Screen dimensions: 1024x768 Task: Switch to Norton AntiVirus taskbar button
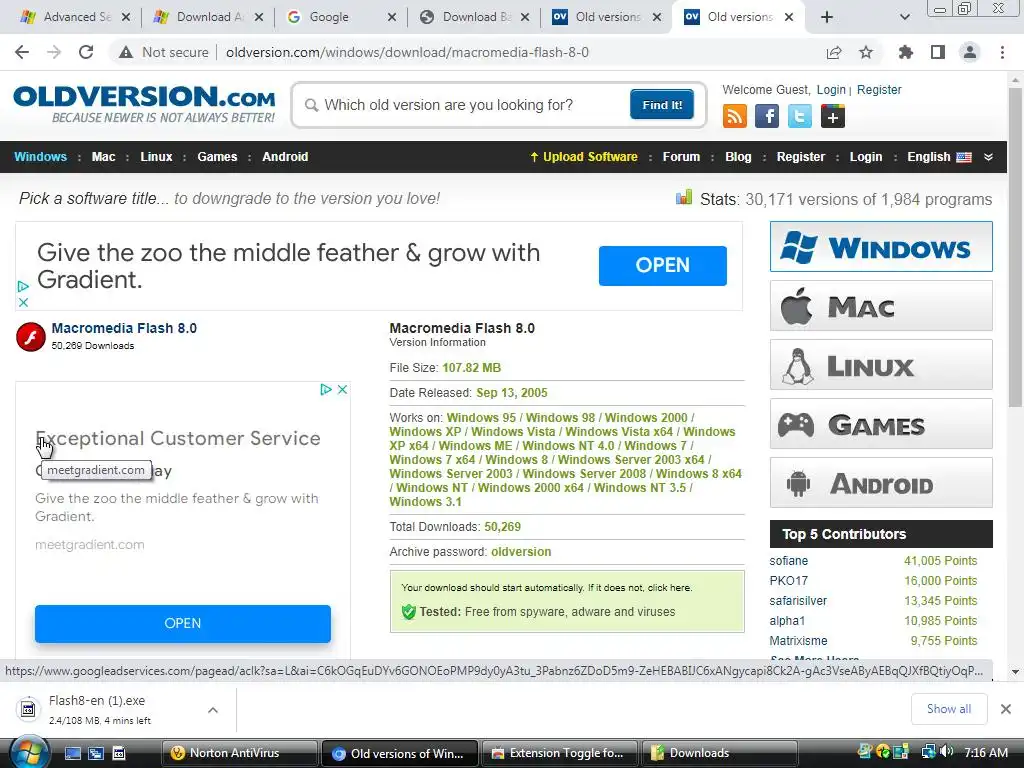click(x=239, y=753)
